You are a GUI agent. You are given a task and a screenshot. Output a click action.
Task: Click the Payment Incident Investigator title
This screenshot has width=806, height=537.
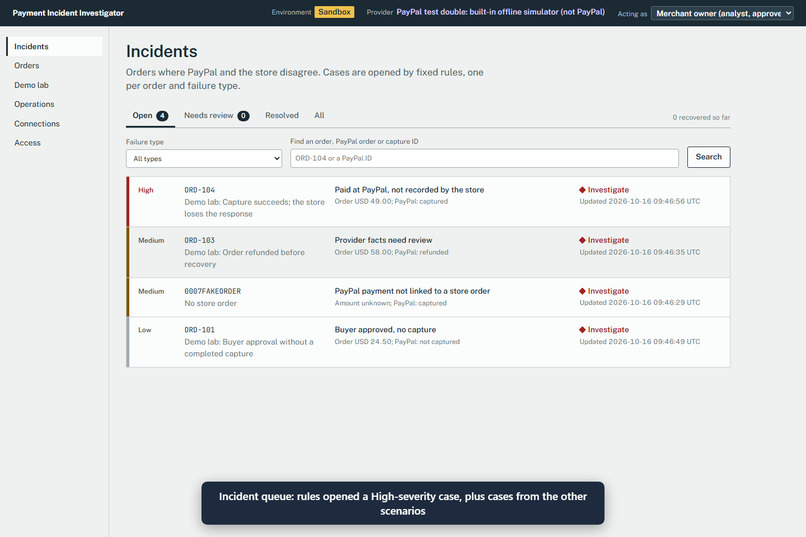click(68, 13)
